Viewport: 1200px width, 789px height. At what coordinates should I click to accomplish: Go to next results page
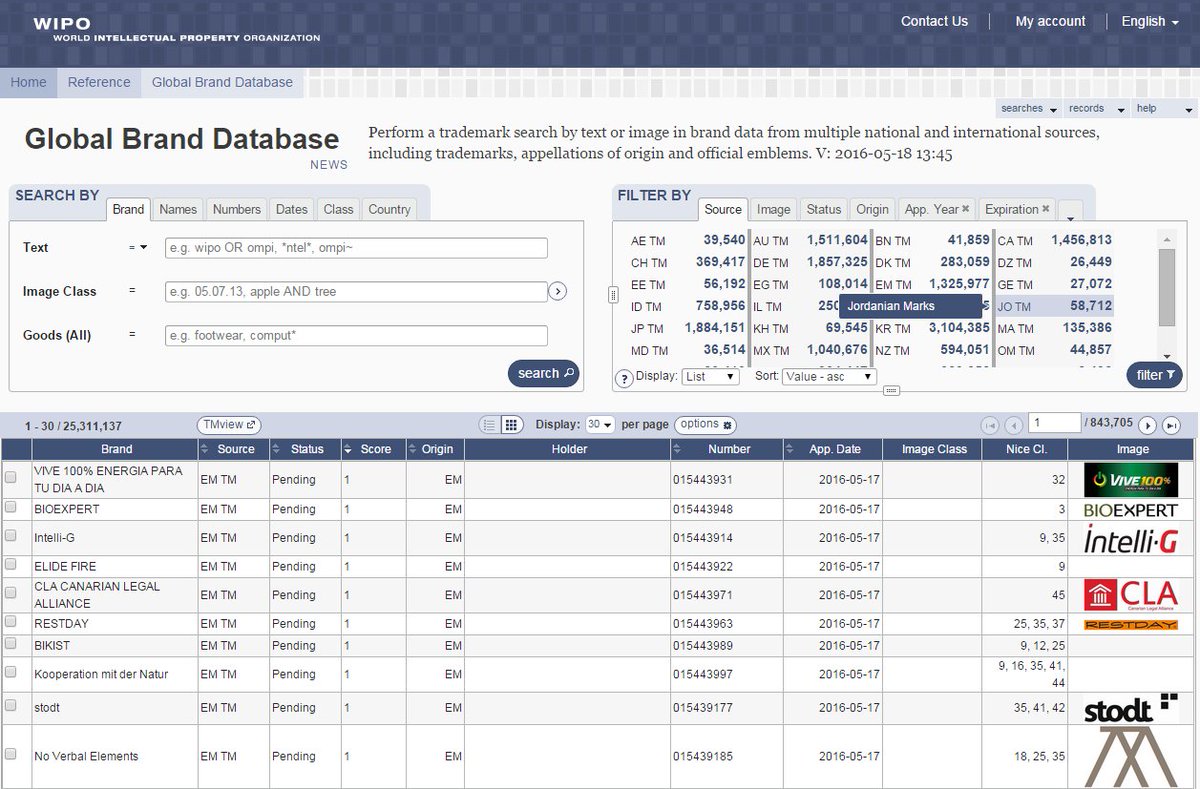coord(1148,425)
